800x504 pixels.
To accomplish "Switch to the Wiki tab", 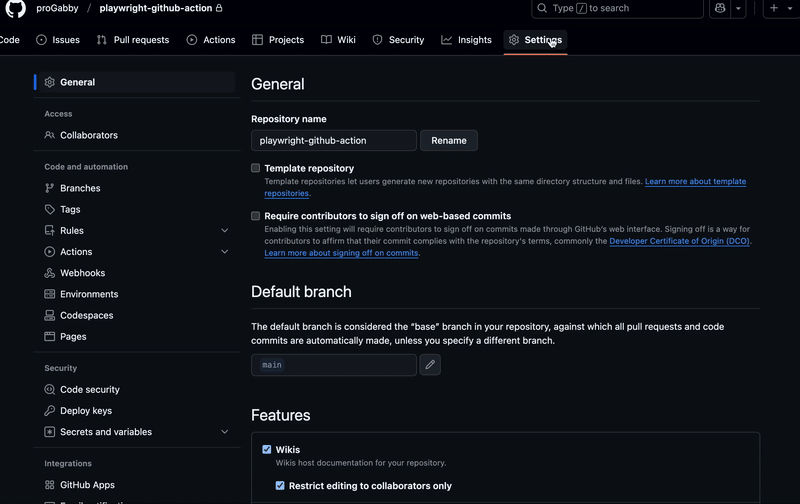I will click(338, 40).
